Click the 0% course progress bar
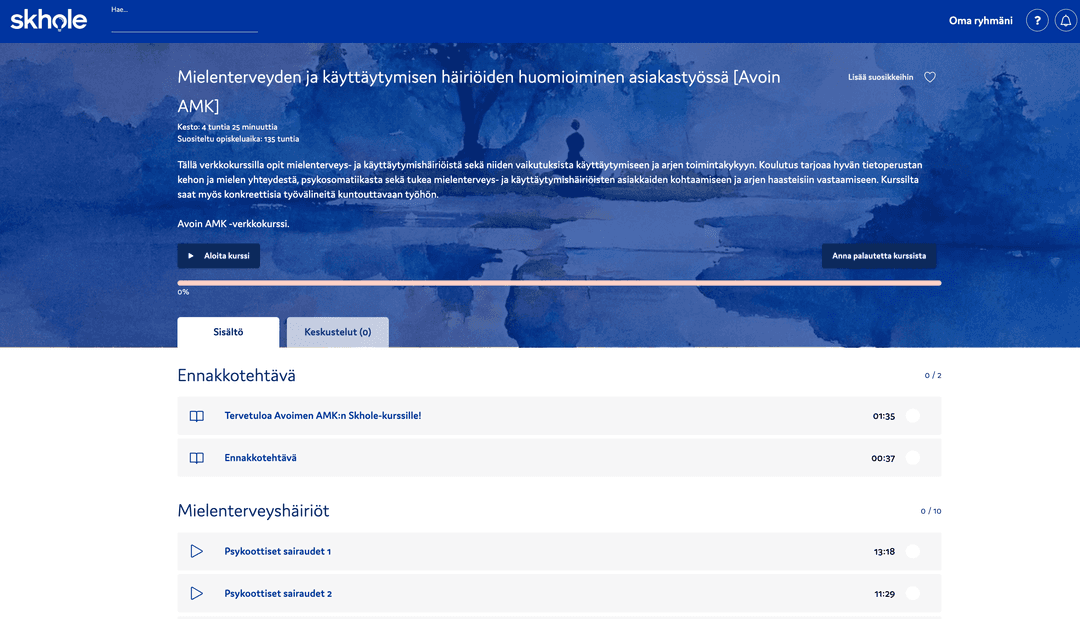 coord(559,282)
